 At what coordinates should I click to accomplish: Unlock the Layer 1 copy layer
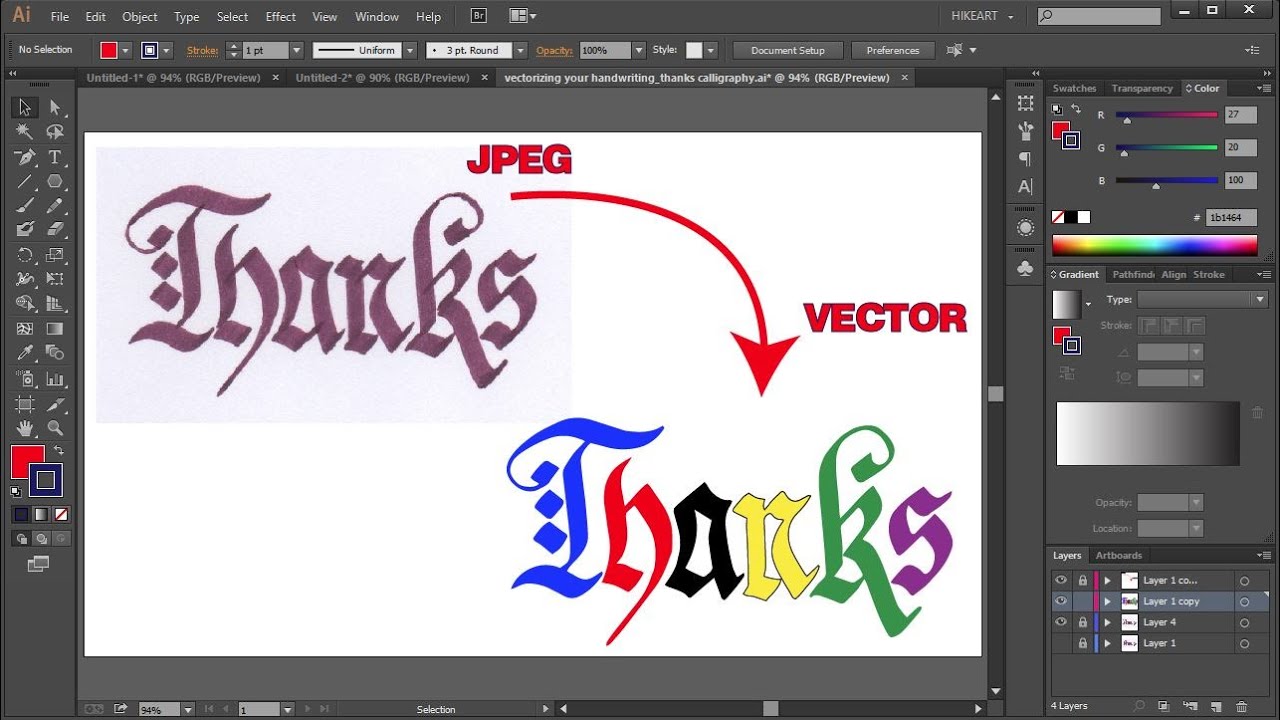pos(1083,601)
